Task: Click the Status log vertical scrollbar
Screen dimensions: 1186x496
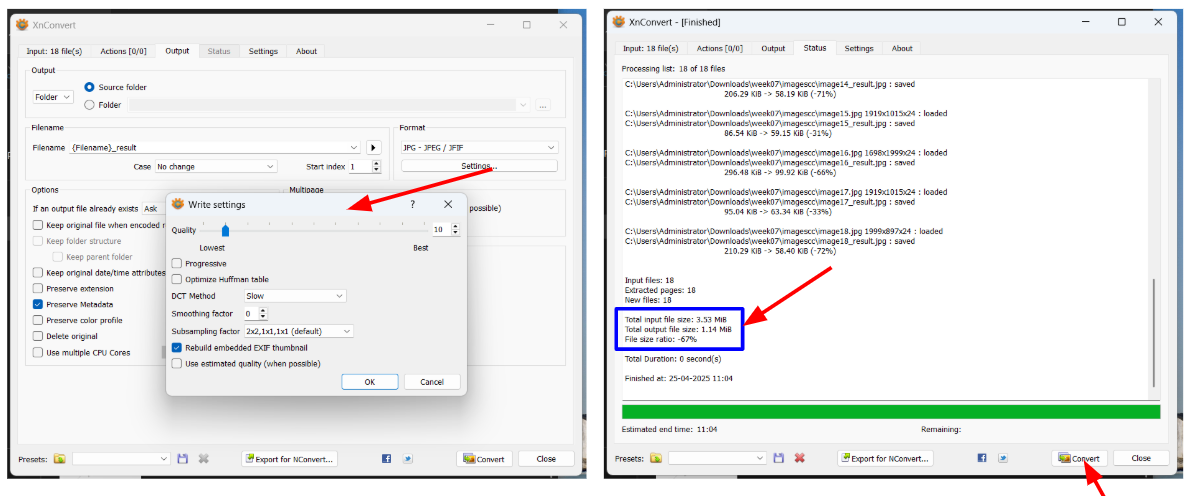Action: tap(1153, 333)
